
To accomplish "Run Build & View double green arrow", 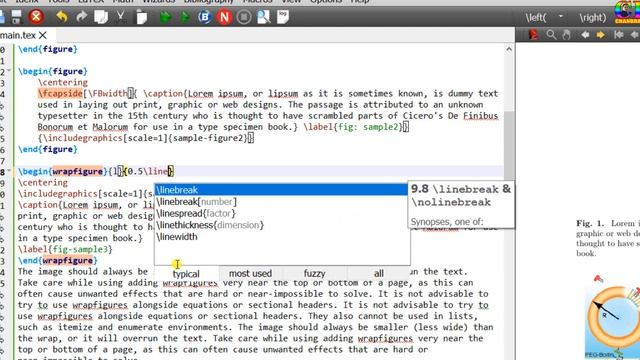I will [x=165, y=17].
